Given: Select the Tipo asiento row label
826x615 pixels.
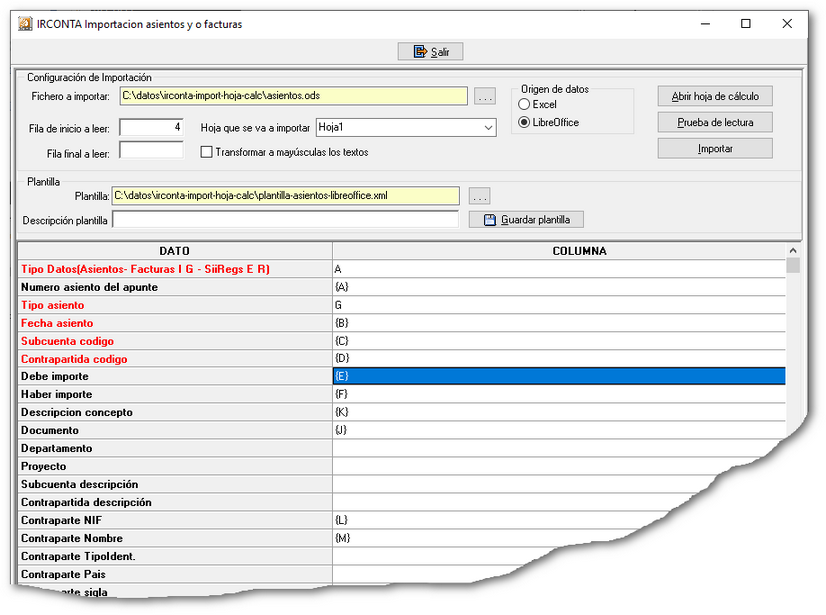Looking at the screenshot, I should 175,305.
